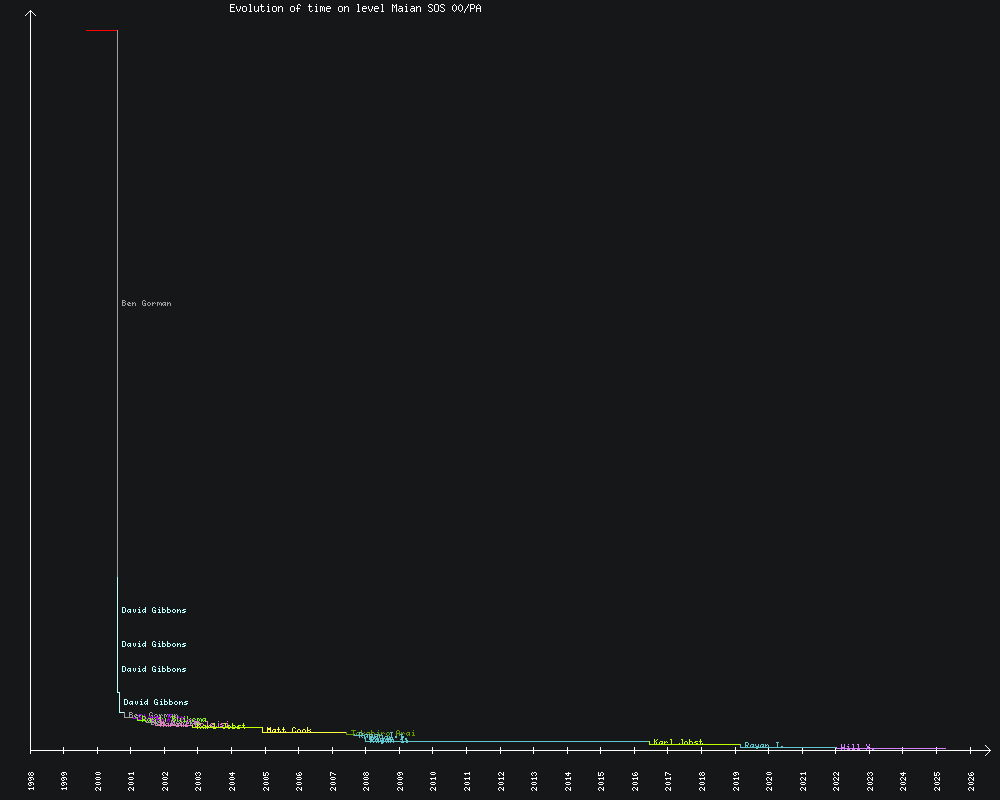Image resolution: width=1000 pixels, height=800 pixels.
Task: Click the y-axis upward arrowhead
Action: point(31,14)
